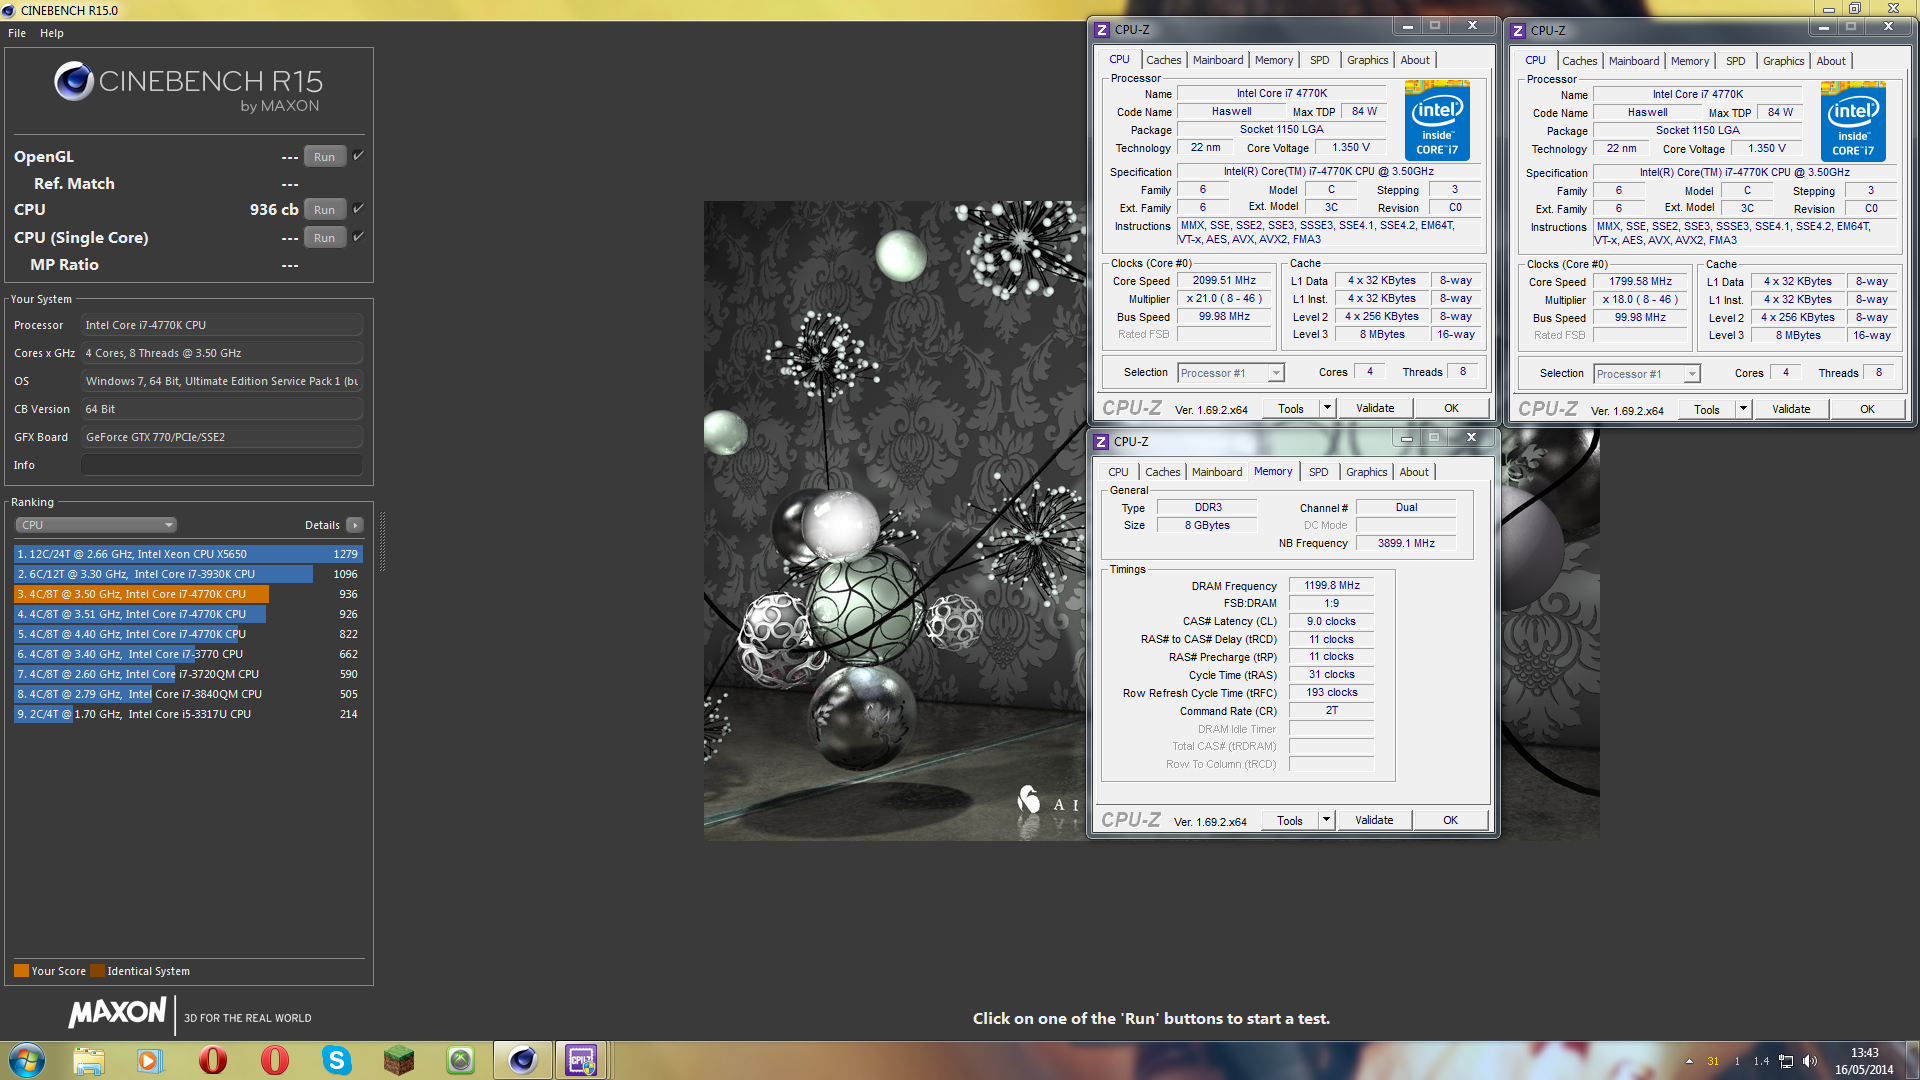The width and height of the screenshot is (1920, 1080).
Task: Run the OpenGL benchmark
Action: pyautogui.click(x=324, y=157)
